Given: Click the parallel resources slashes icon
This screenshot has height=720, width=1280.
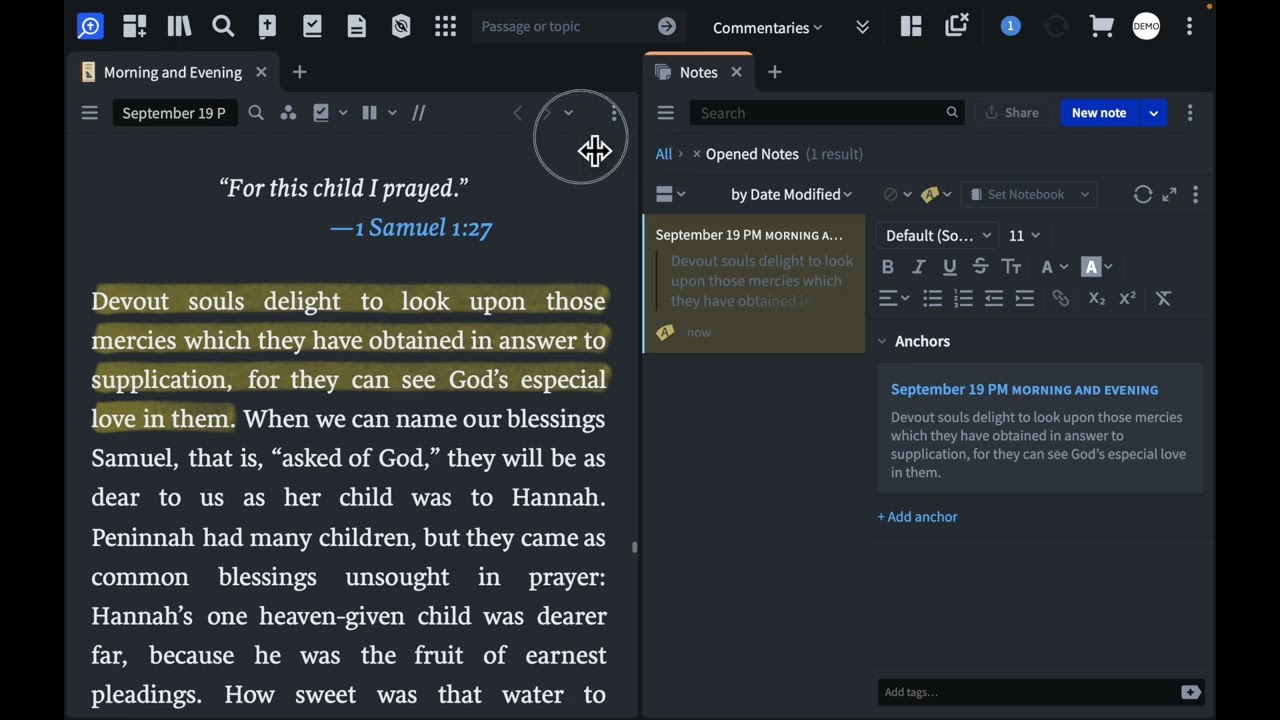Looking at the screenshot, I should coord(419,113).
